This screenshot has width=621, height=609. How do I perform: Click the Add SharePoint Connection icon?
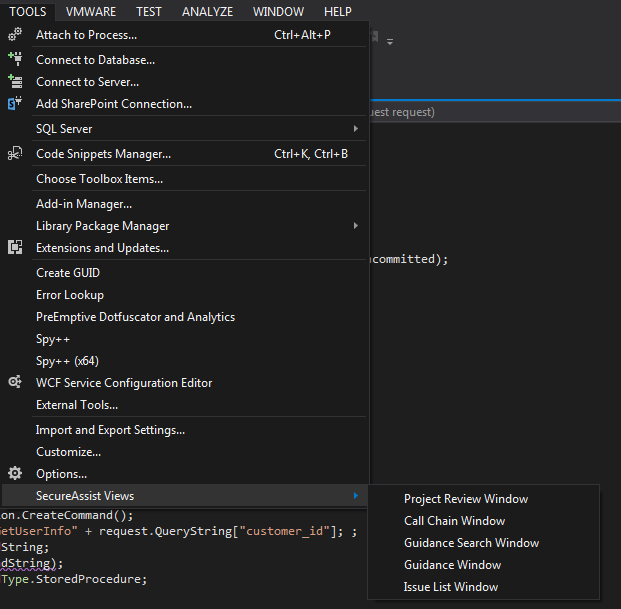(x=15, y=103)
